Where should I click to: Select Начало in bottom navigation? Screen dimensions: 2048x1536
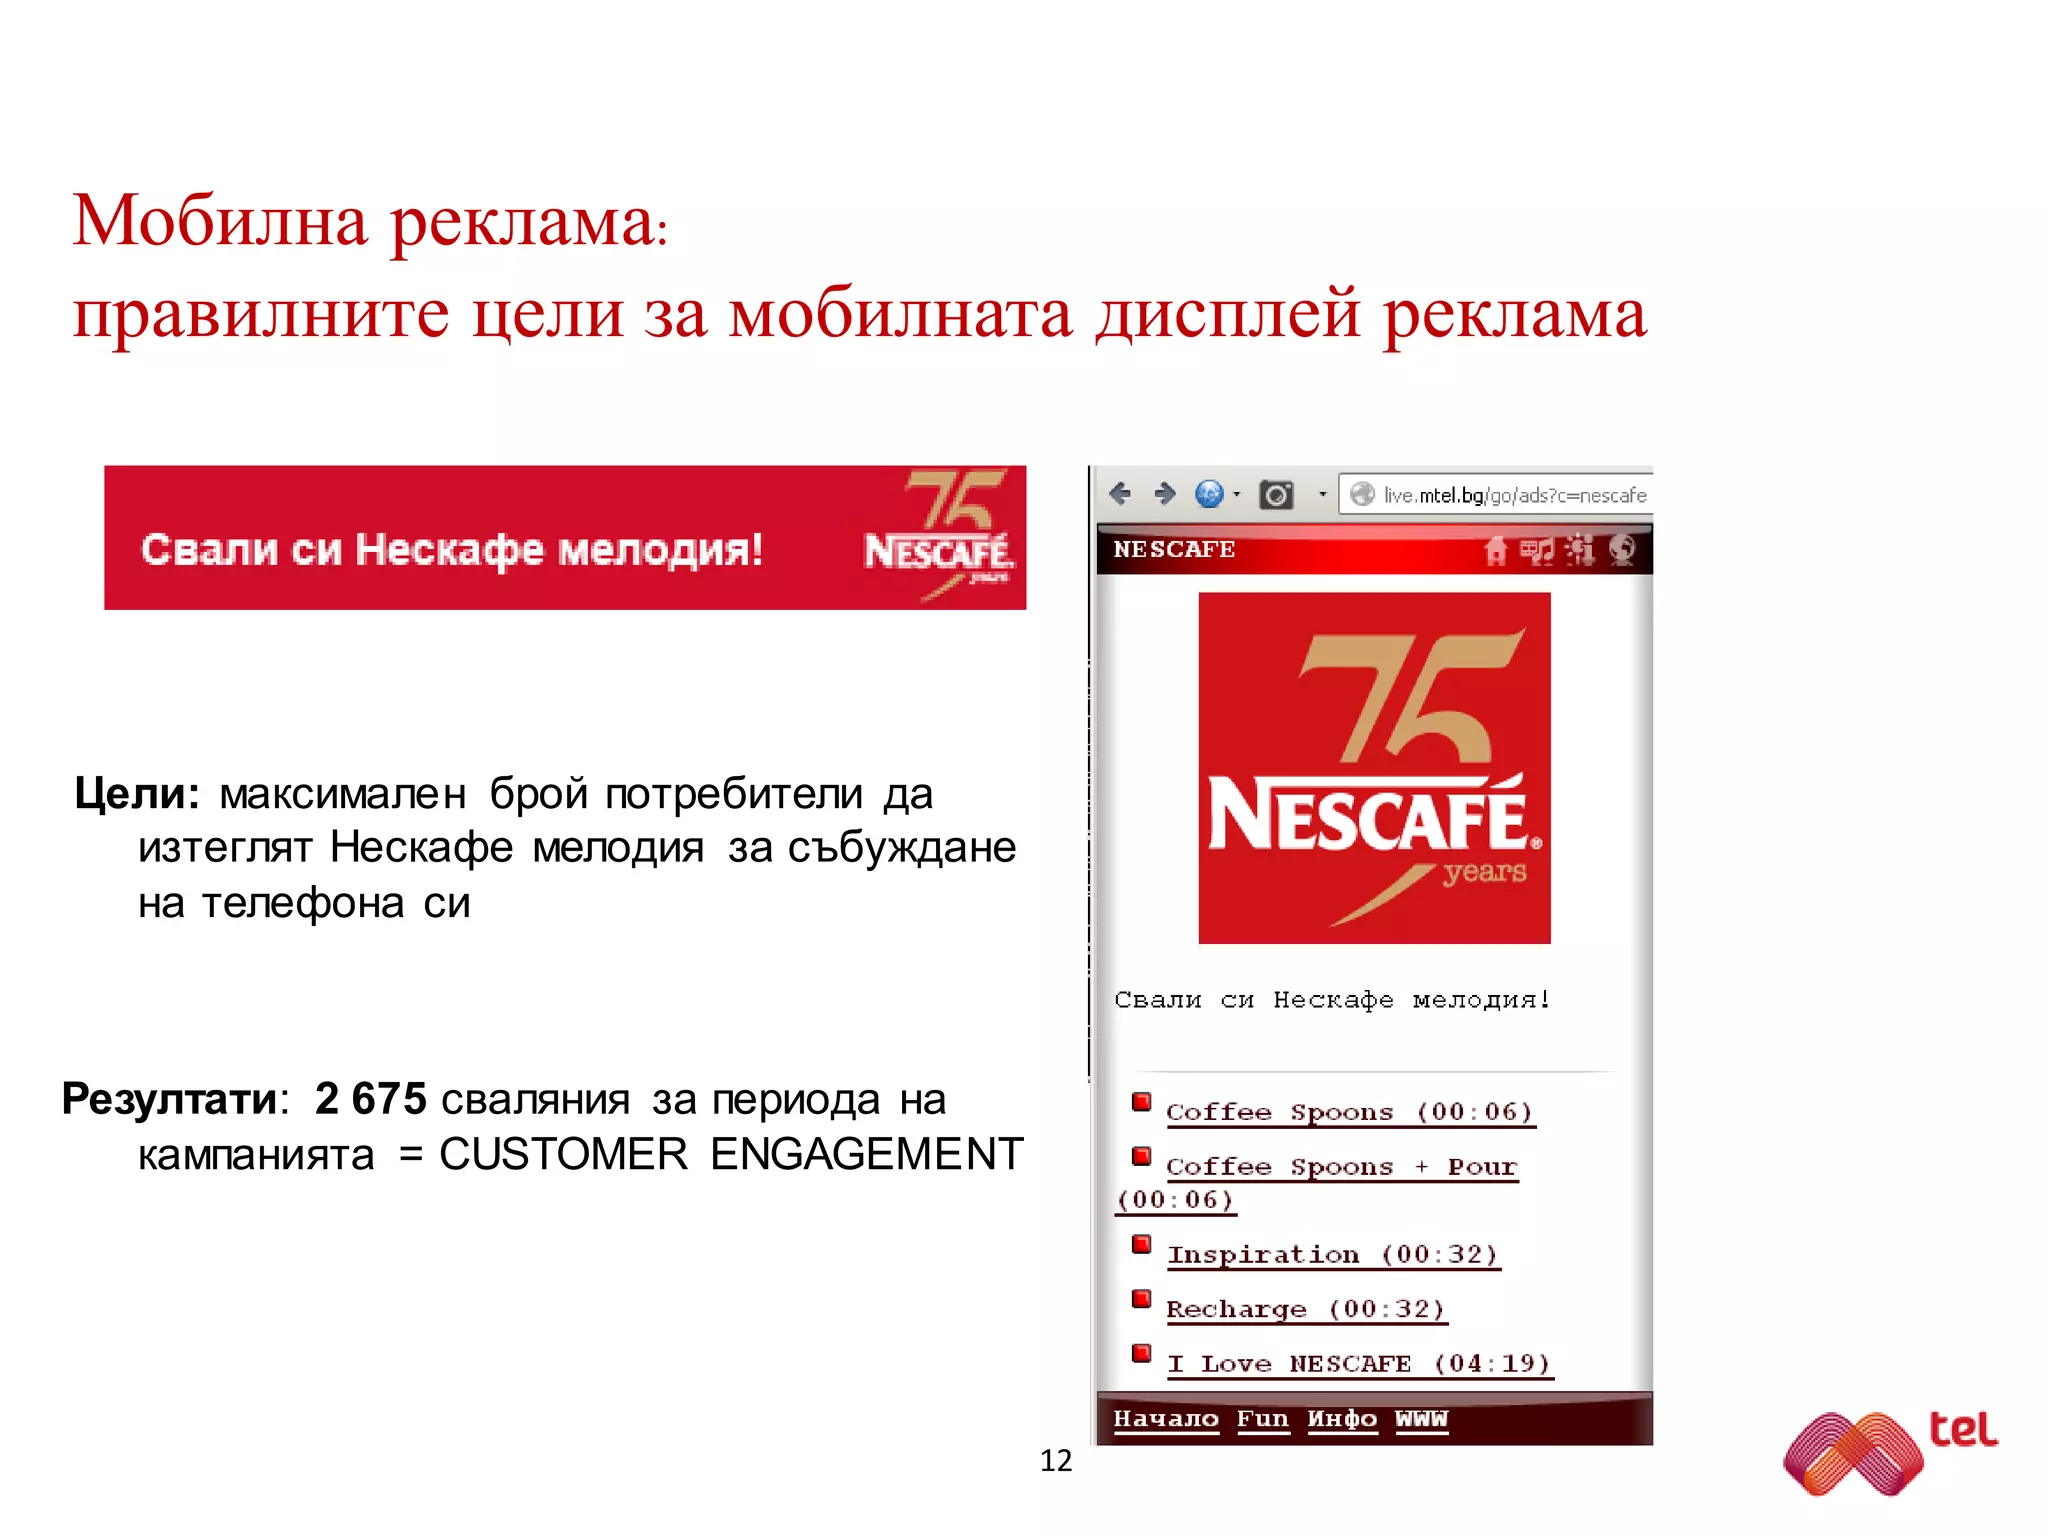[1165, 1419]
